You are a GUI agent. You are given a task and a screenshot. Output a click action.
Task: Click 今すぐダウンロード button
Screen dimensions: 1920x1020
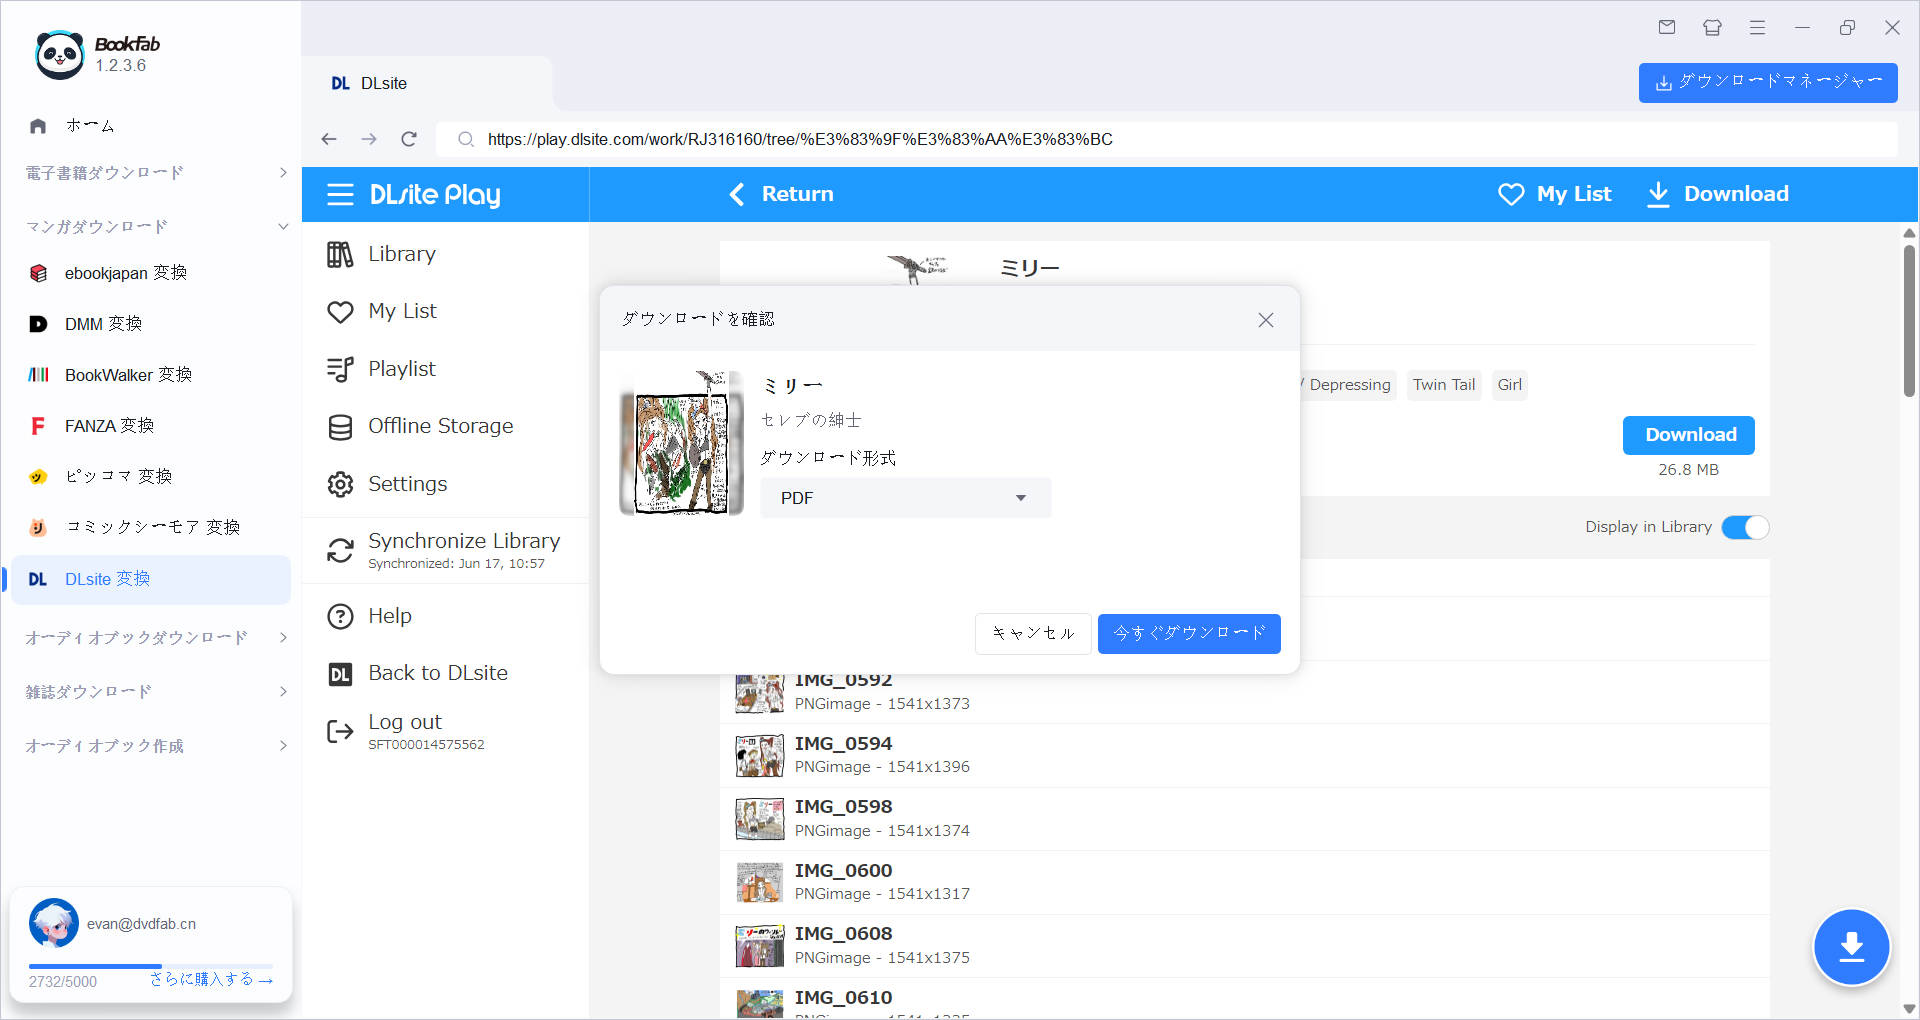[1189, 634]
